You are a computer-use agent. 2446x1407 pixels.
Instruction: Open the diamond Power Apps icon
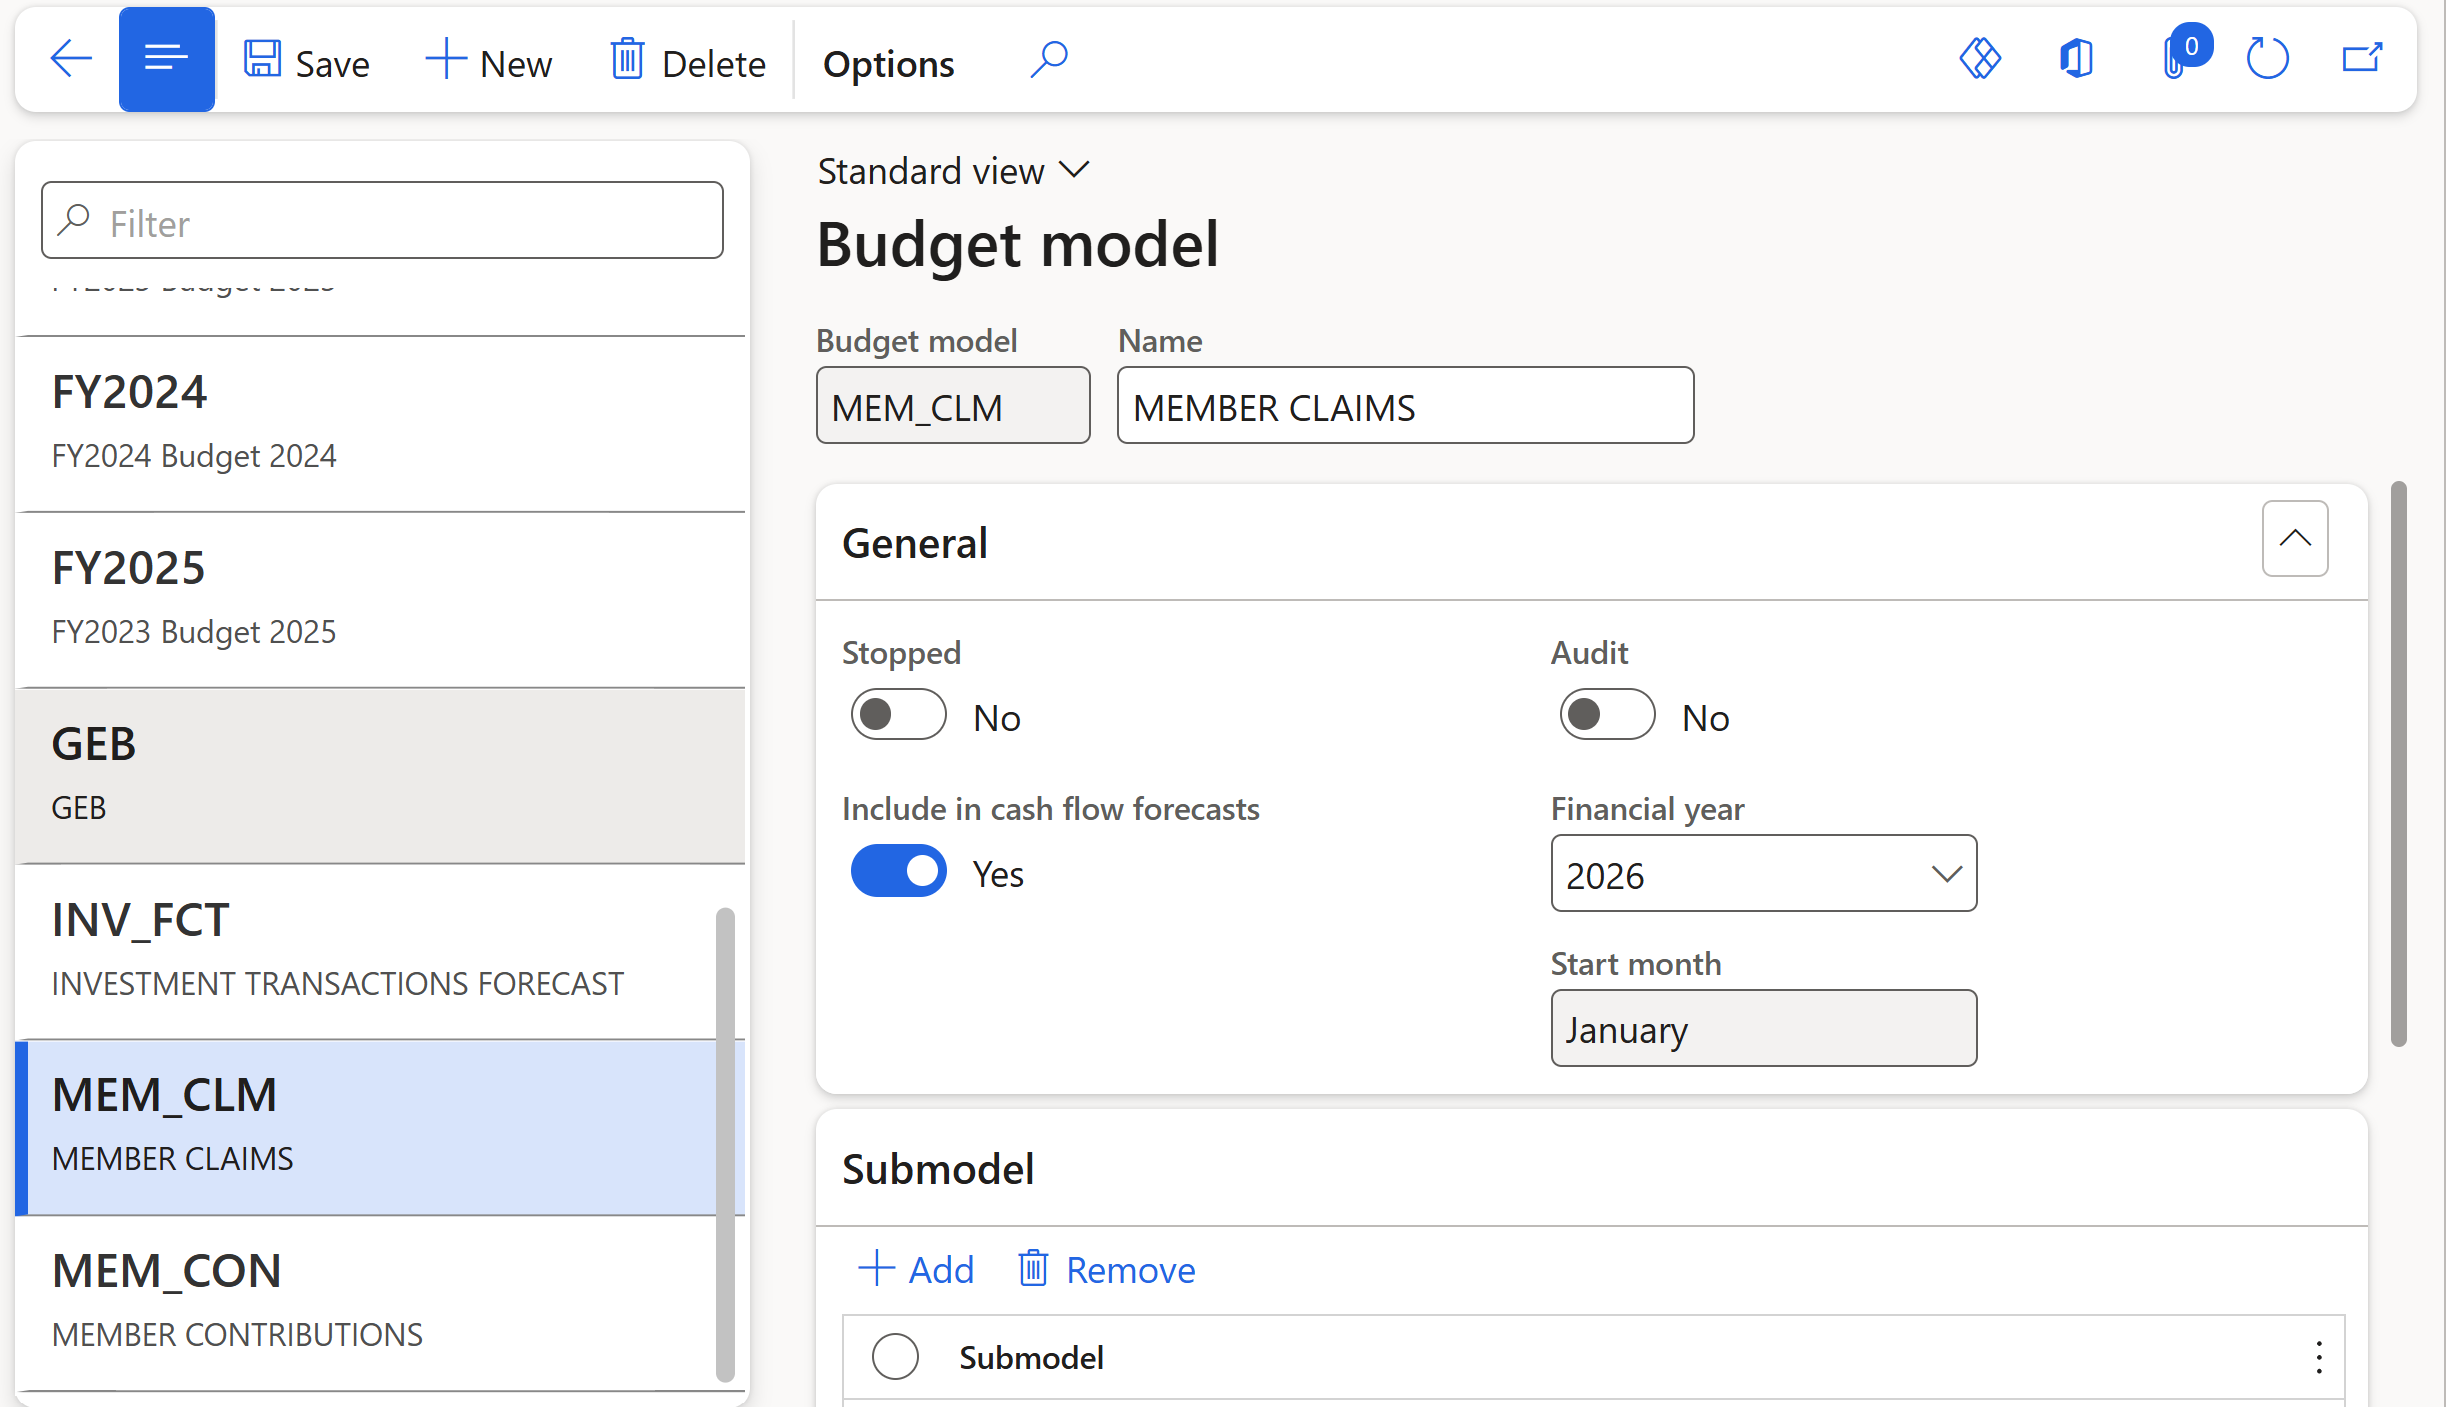tap(1980, 58)
